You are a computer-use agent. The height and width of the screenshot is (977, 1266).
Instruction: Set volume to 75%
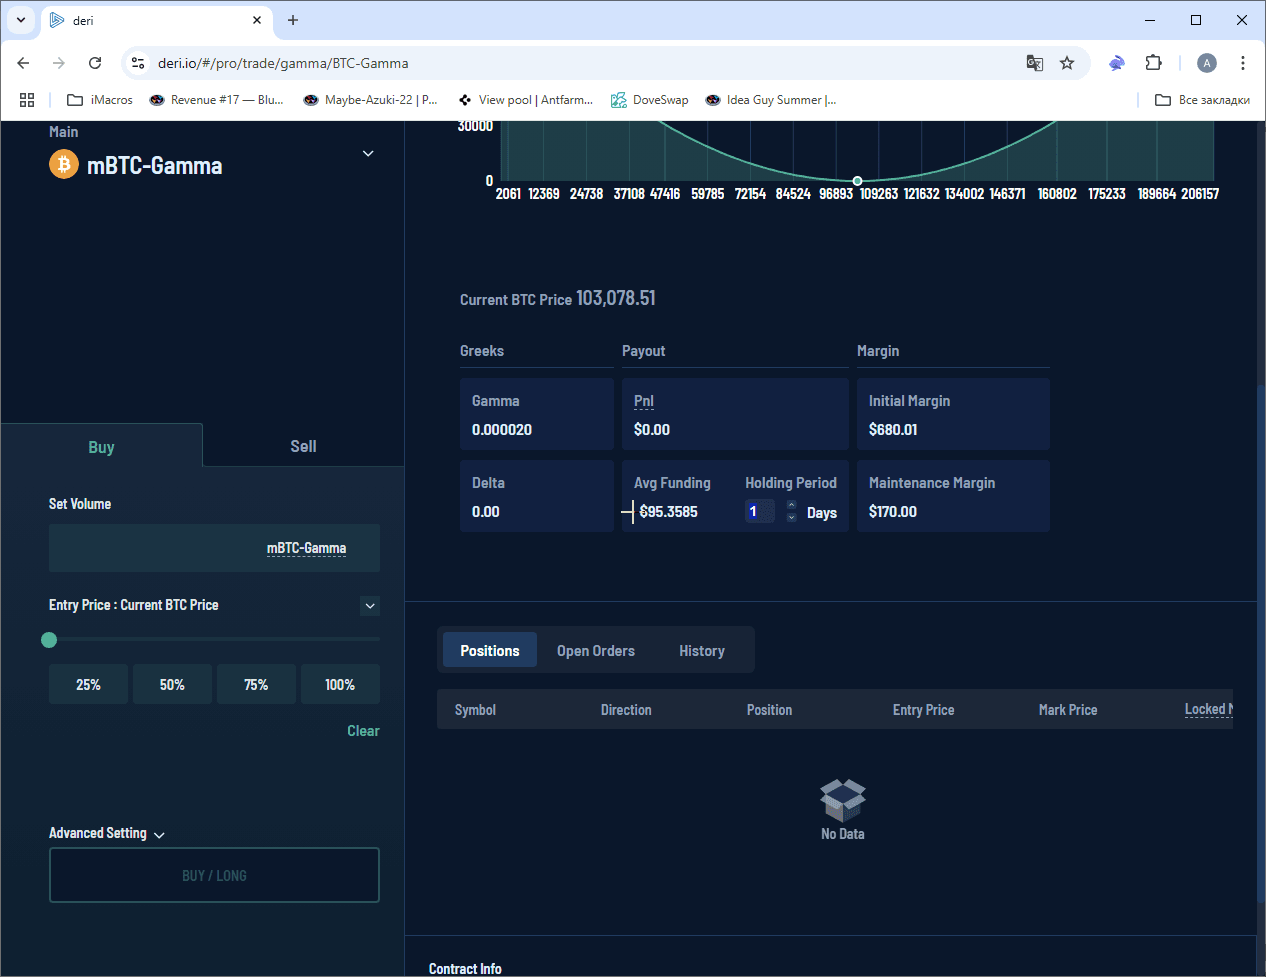coord(256,684)
